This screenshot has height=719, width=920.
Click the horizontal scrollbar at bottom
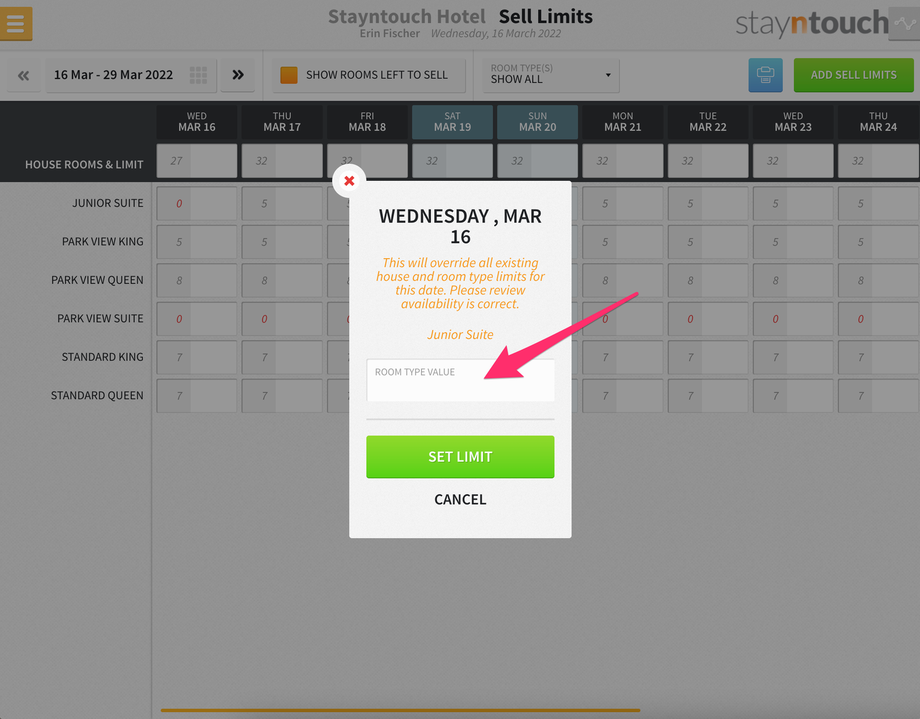(x=400, y=710)
